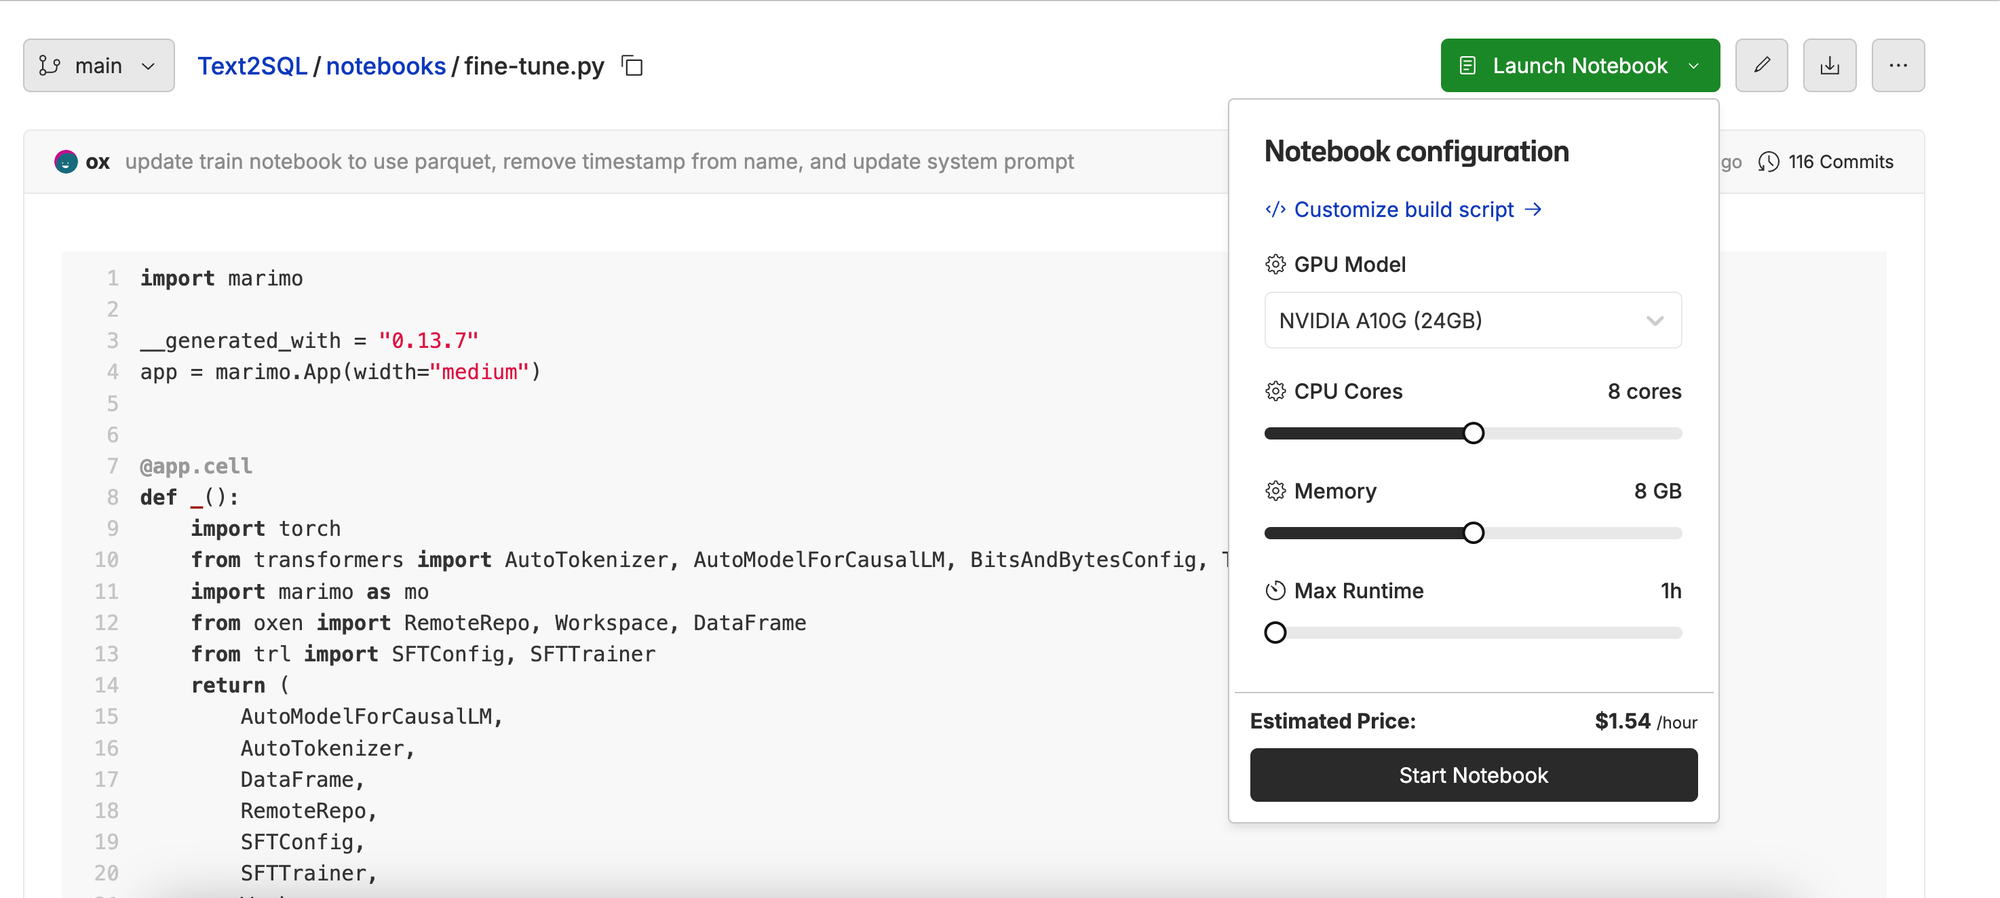Open the three-dots more options menu
The height and width of the screenshot is (898, 2000).
[1898, 66]
